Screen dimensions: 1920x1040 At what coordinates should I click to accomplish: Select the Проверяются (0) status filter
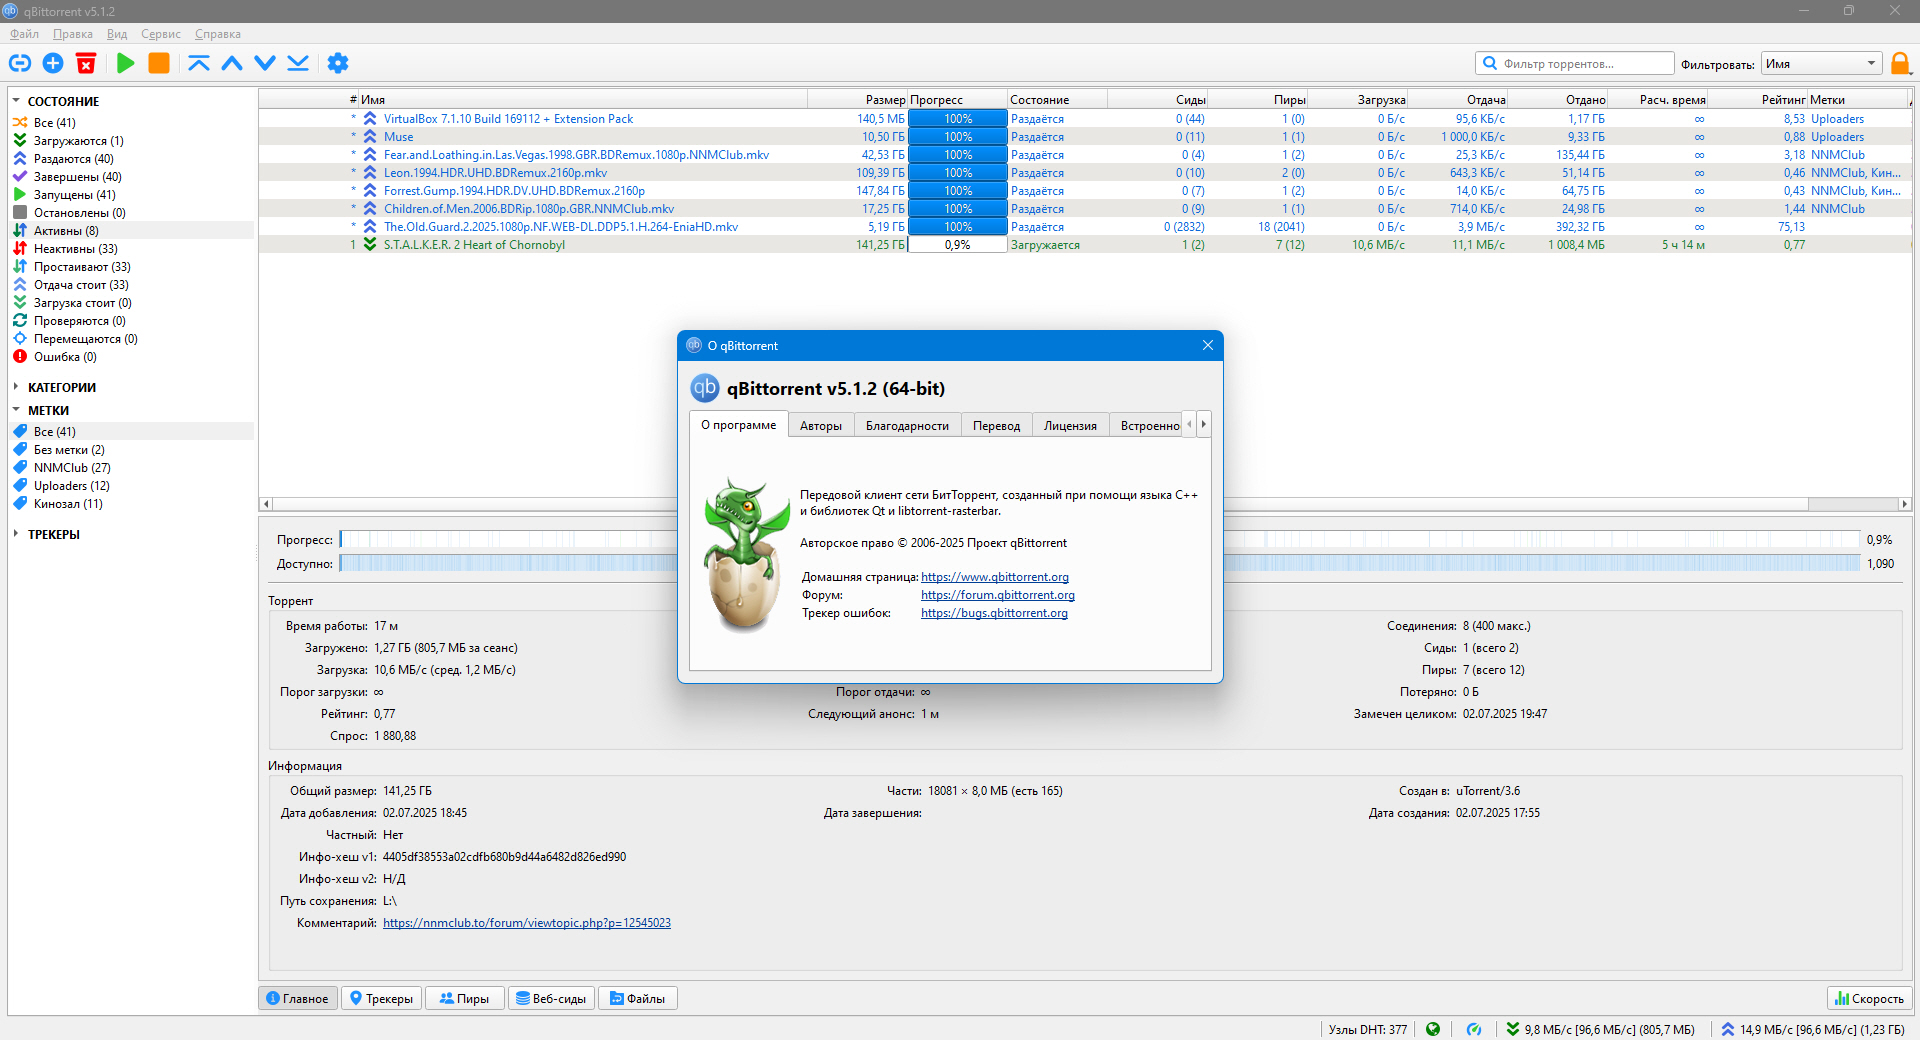pyautogui.click(x=79, y=321)
